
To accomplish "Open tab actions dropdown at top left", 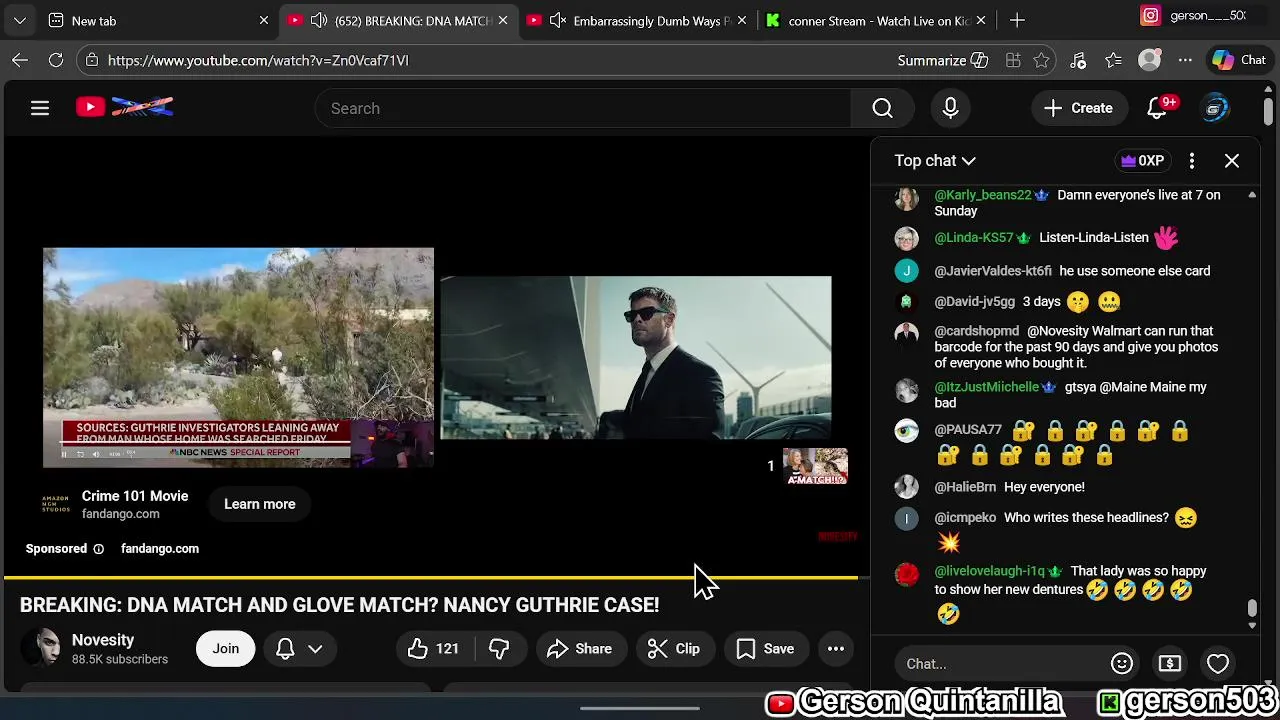I will 20,20.
